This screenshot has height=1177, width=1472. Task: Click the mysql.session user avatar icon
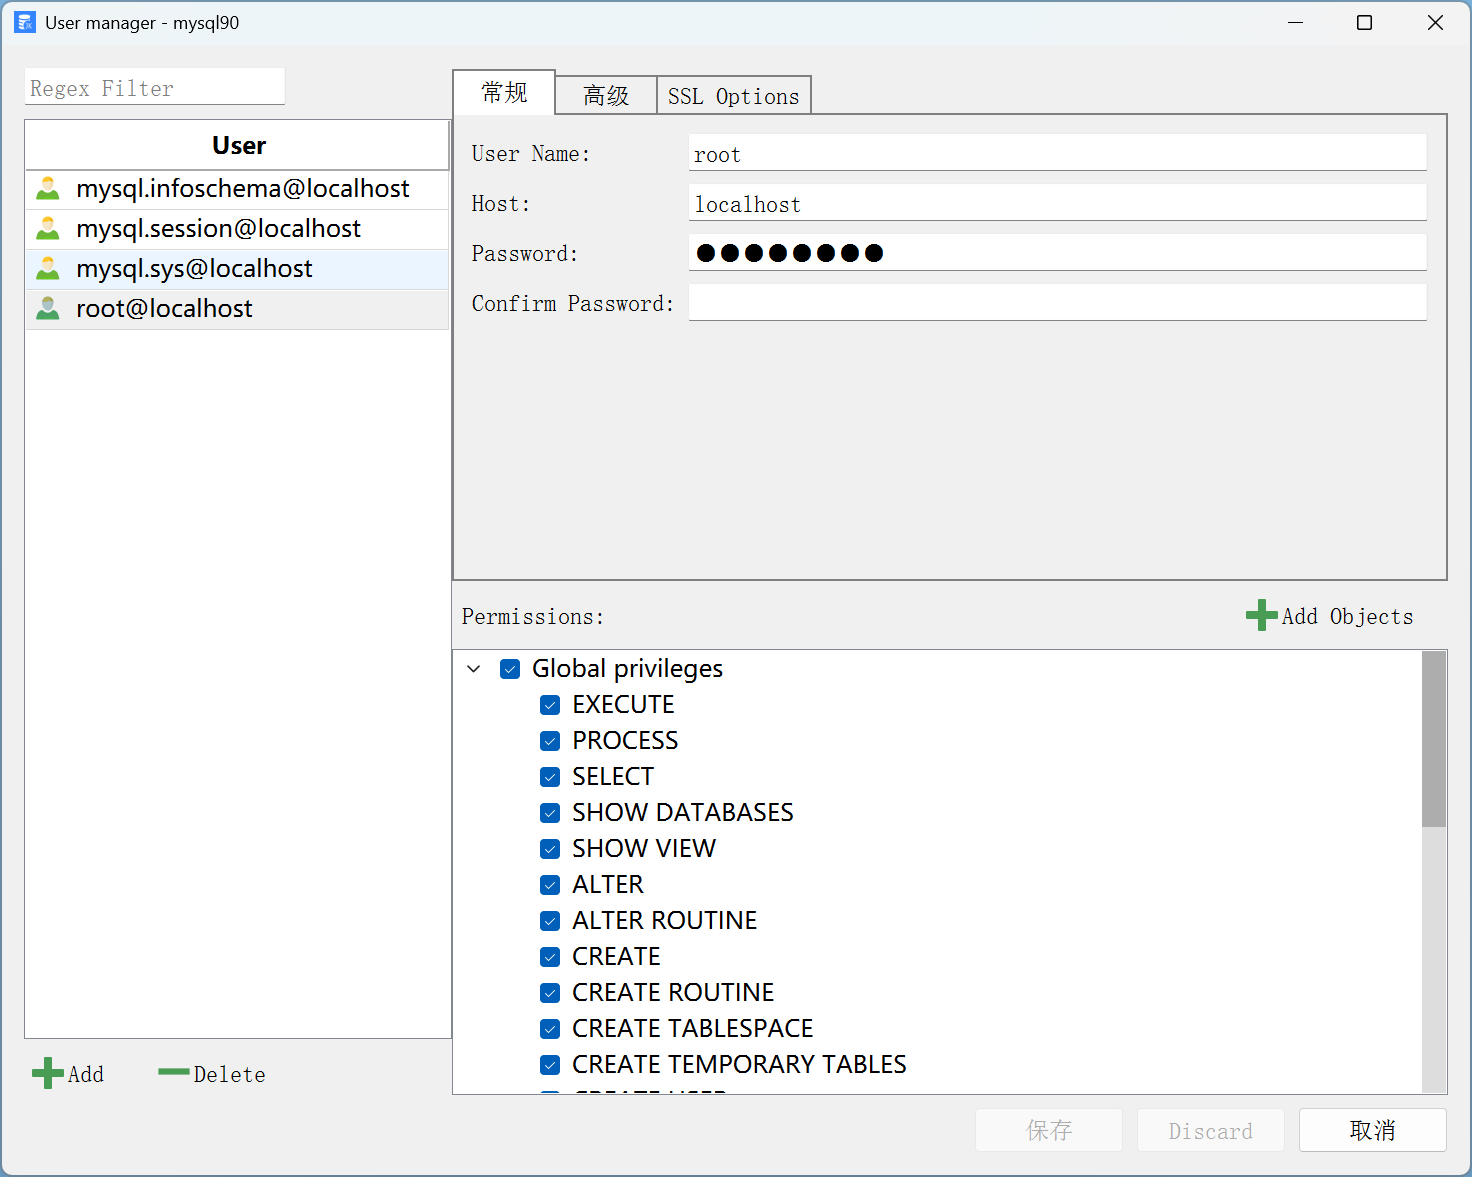pos(48,229)
